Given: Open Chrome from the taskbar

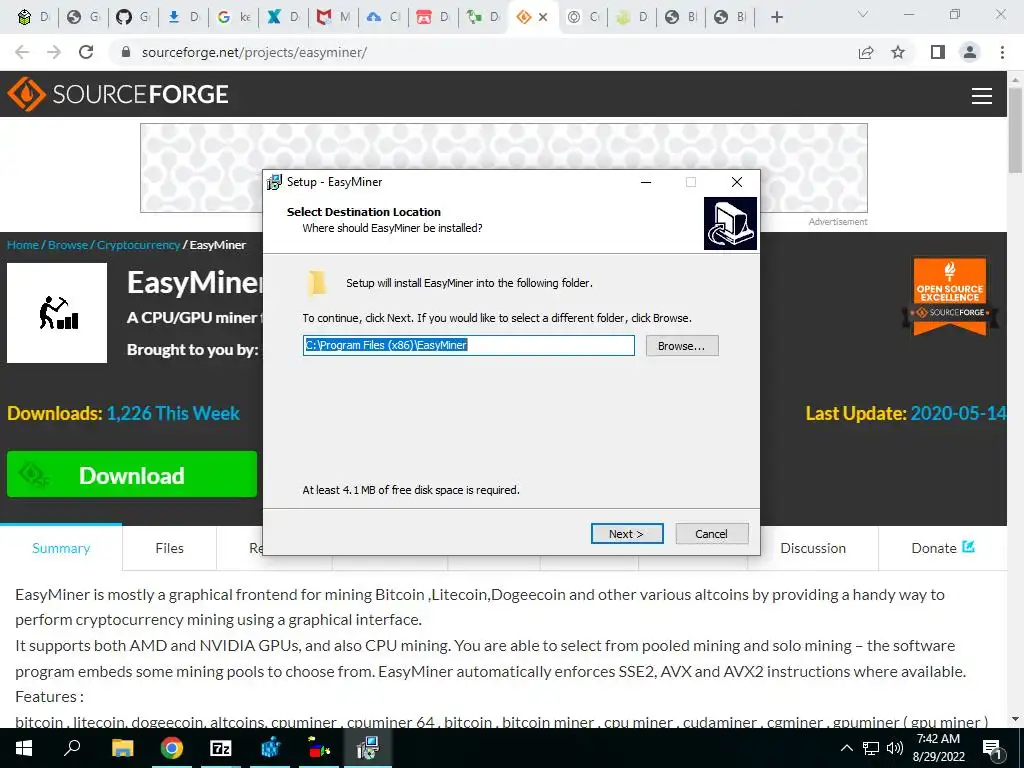Looking at the screenshot, I should tap(172, 748).
